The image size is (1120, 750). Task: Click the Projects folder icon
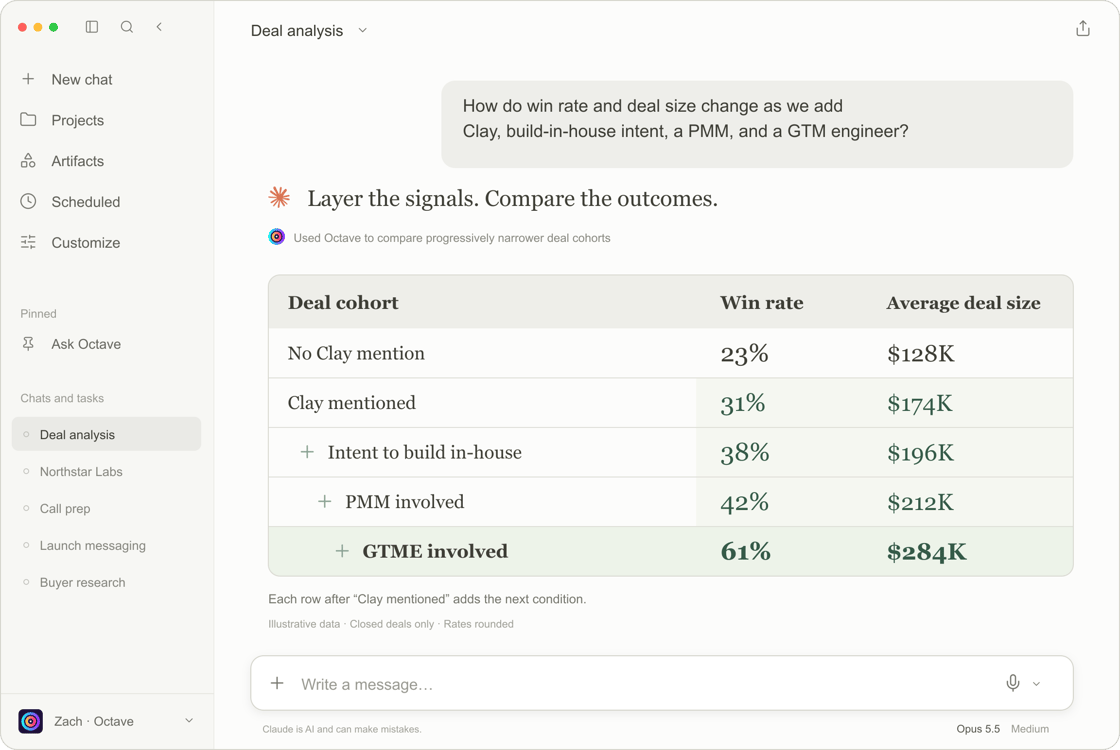click(28, 119)
